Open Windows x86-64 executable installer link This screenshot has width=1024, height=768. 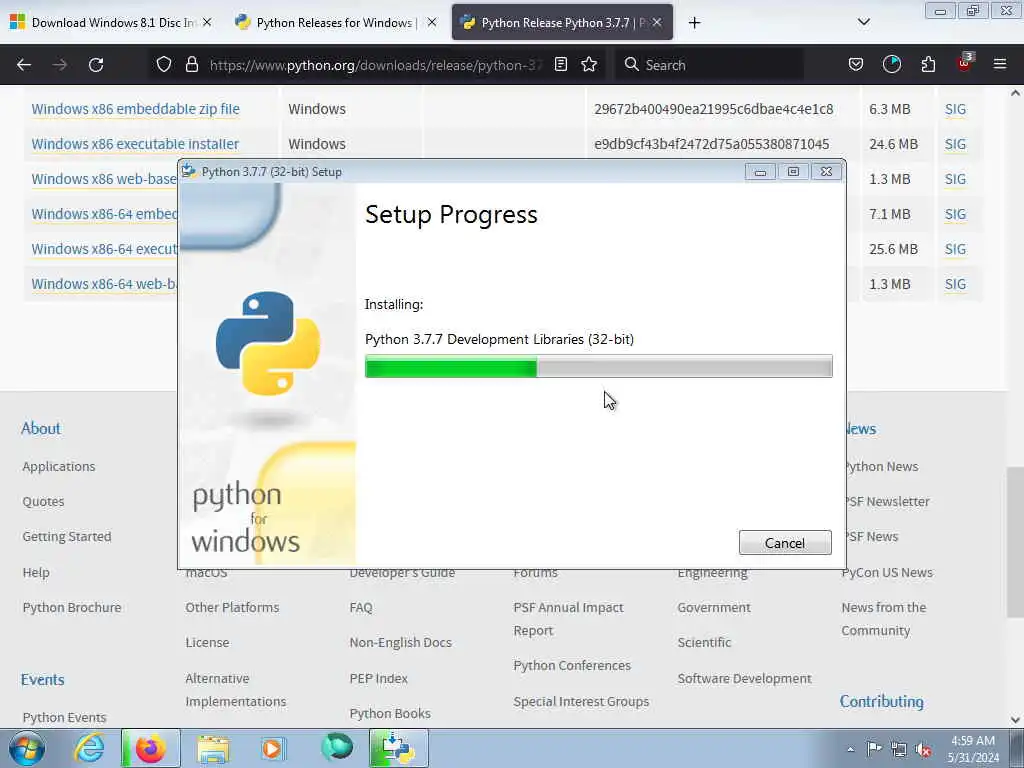104,249
